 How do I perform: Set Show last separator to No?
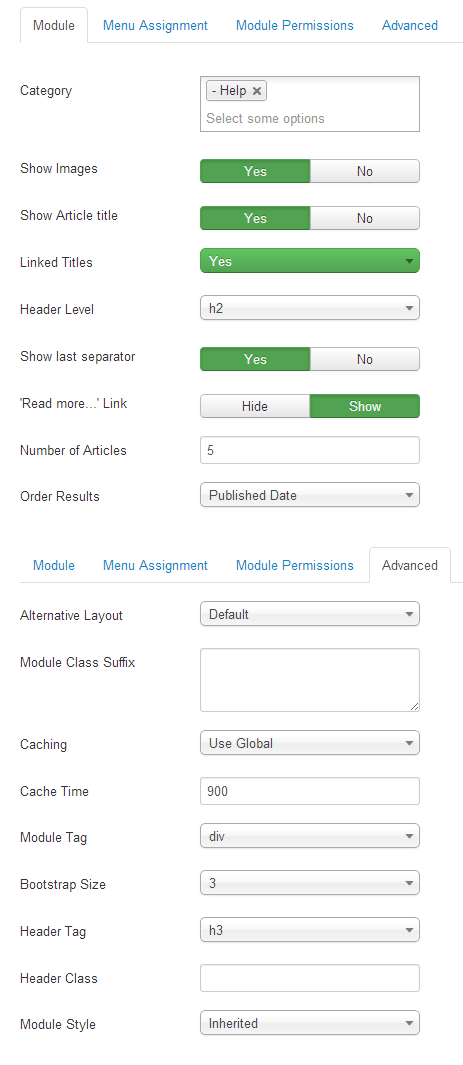tap(365, 359)
